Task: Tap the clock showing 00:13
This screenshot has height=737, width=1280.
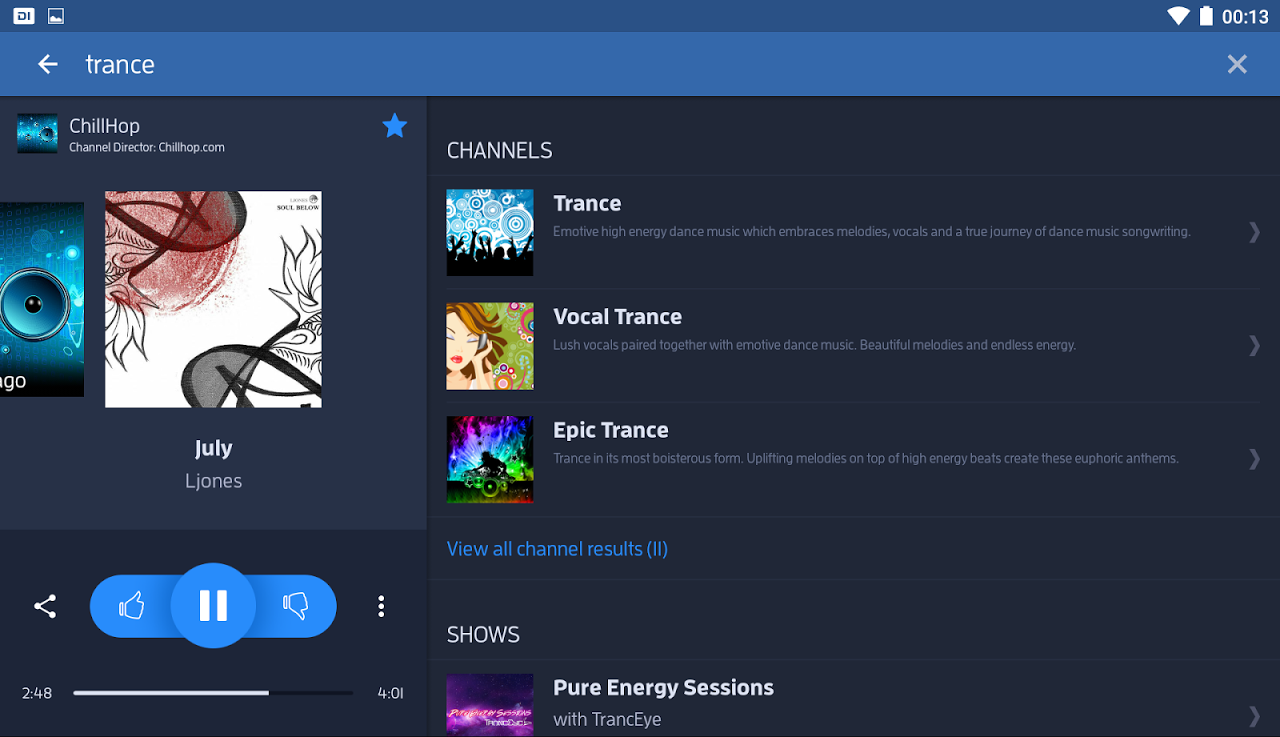Action: click(x=1245, y=17)
